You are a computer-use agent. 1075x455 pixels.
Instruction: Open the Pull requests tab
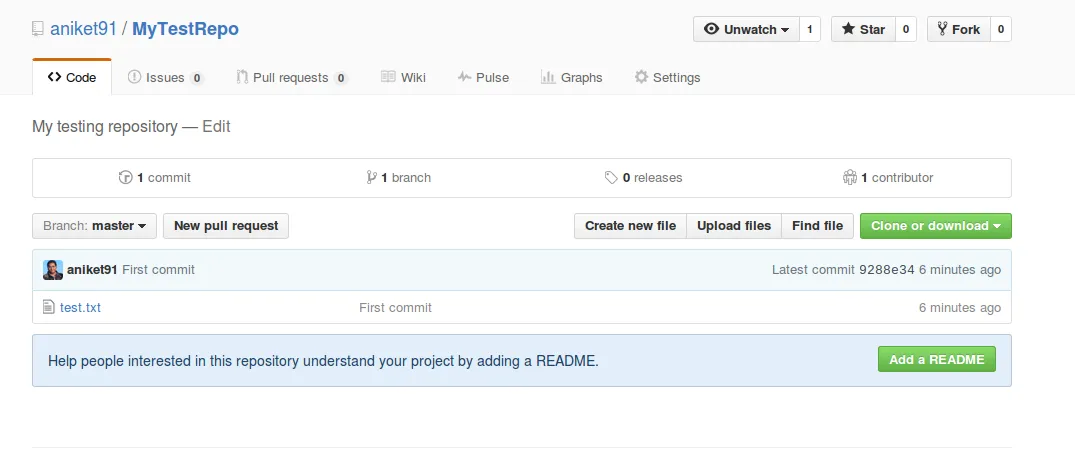click(291, 78)
